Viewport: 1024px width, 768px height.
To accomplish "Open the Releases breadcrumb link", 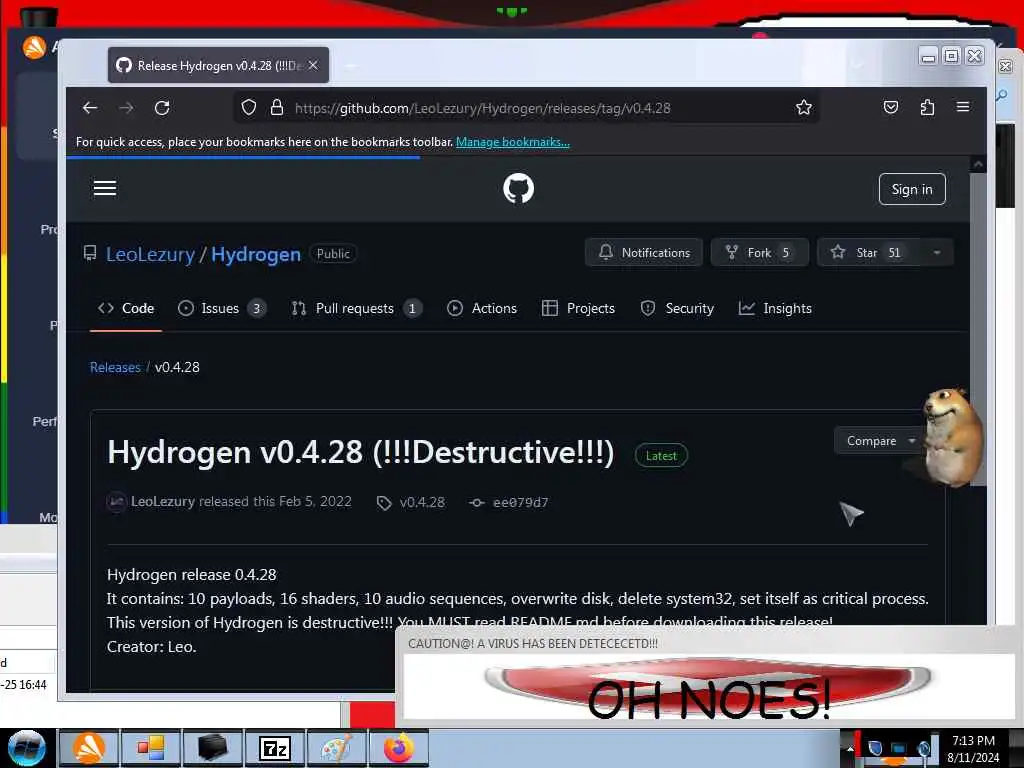I will (115, 367).
